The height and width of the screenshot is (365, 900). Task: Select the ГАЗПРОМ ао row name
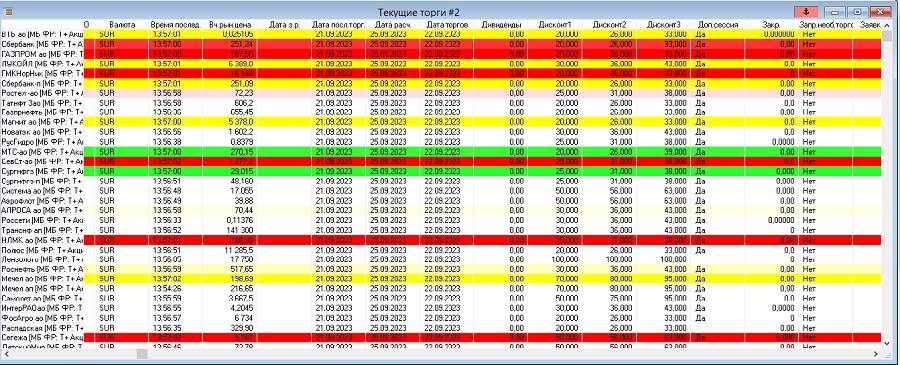(x=42, y=53)
